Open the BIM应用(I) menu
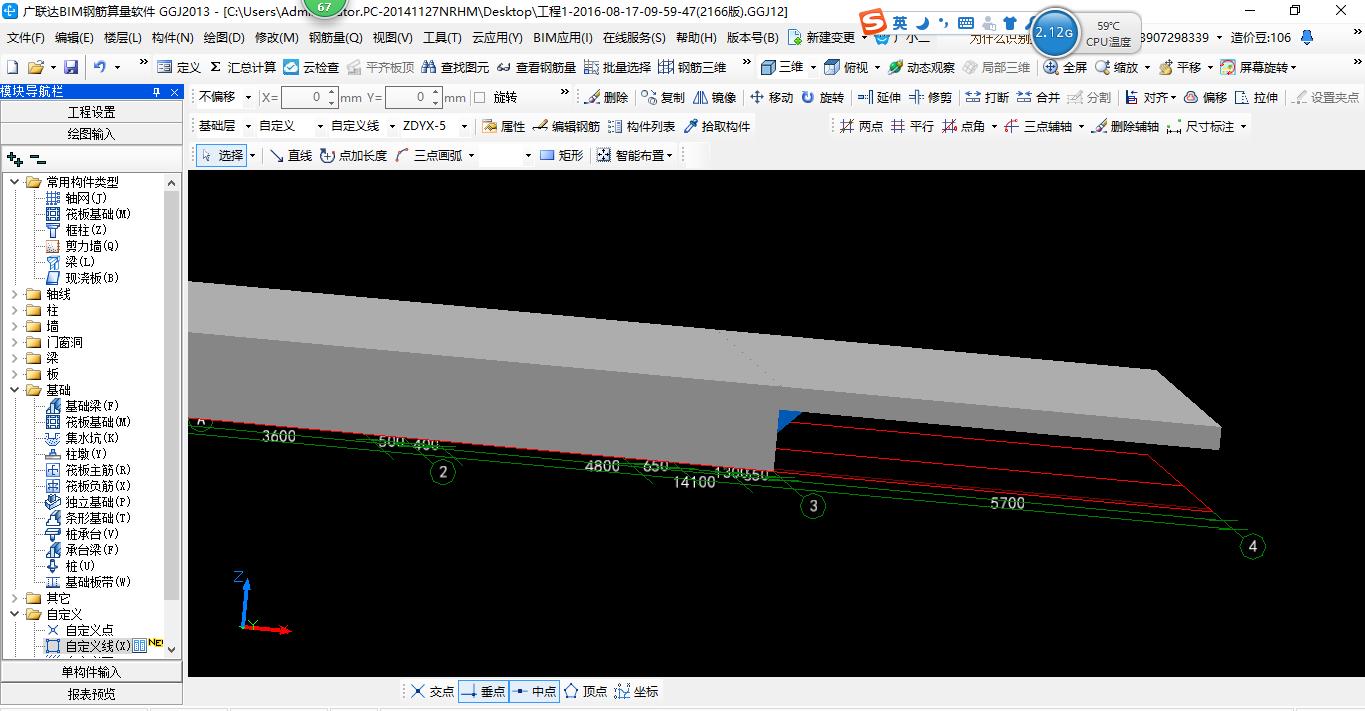 562,37
